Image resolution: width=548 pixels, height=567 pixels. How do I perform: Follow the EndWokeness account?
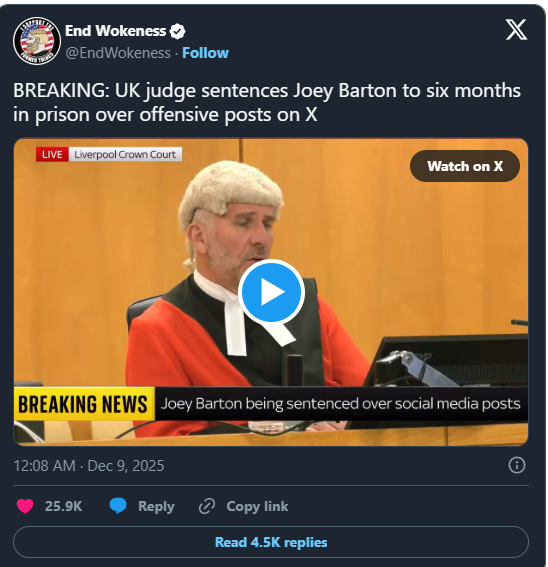[x=205, y=53]
